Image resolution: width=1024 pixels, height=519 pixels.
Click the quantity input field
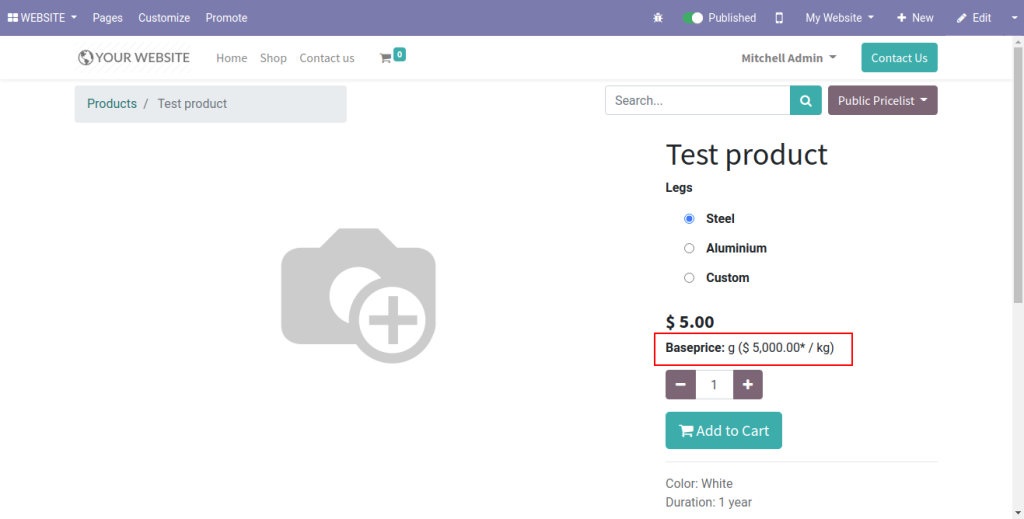tap(714, 385)
